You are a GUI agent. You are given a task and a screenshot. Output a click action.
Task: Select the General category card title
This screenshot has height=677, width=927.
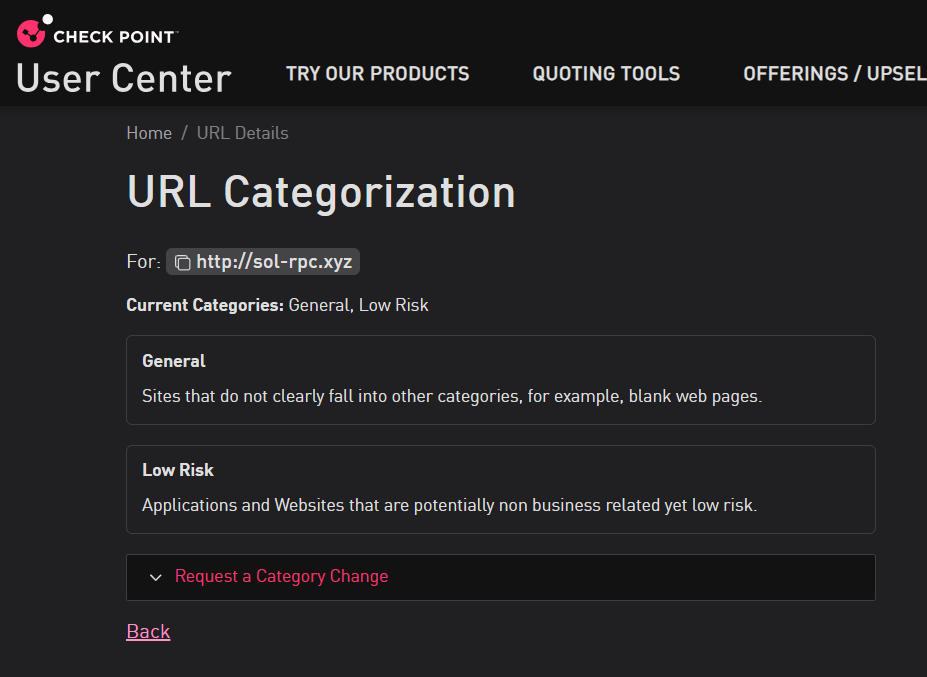pyautogui.click(x=174, y=361)
